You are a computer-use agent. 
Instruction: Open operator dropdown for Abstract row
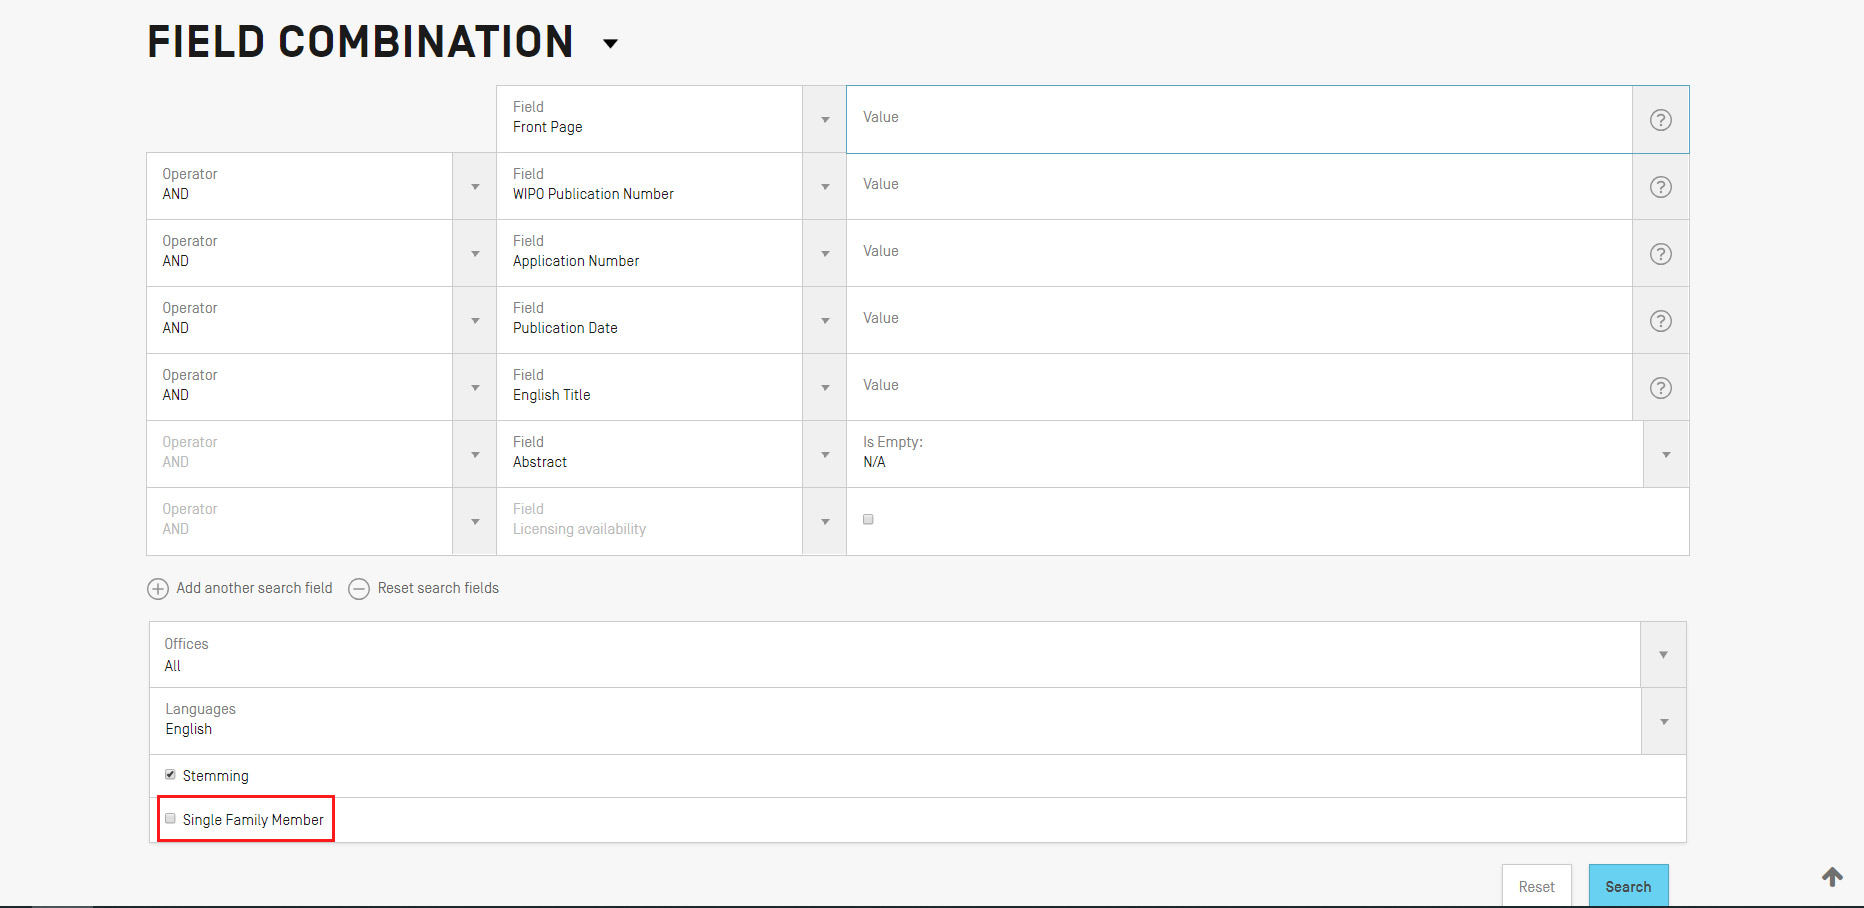pos(475,455)
